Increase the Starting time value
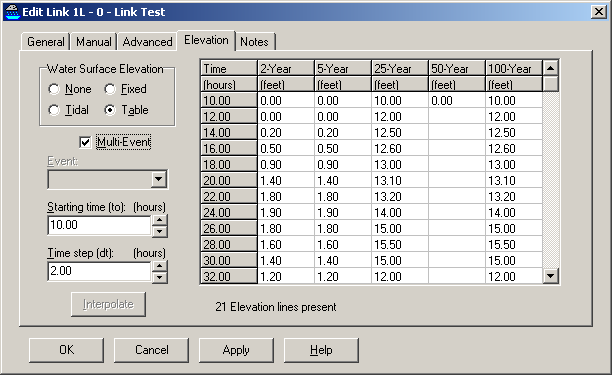 click(159, 220)
